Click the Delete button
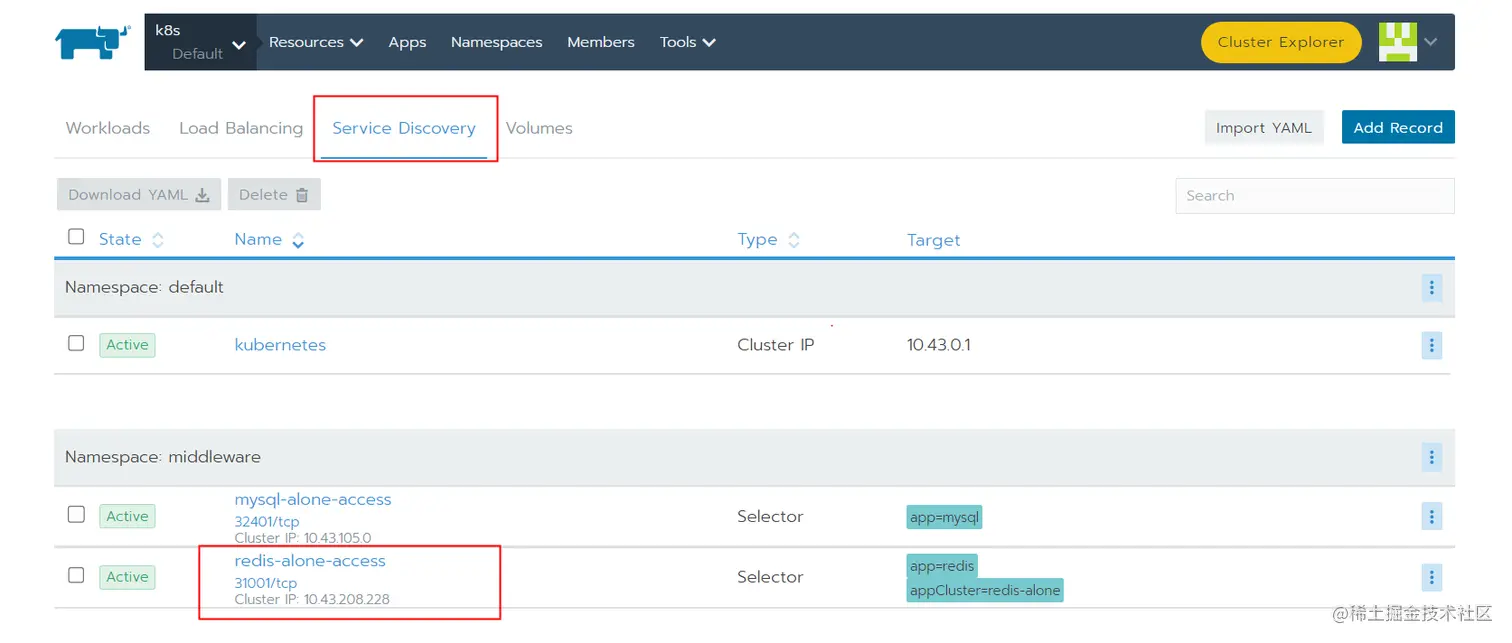 274,195
